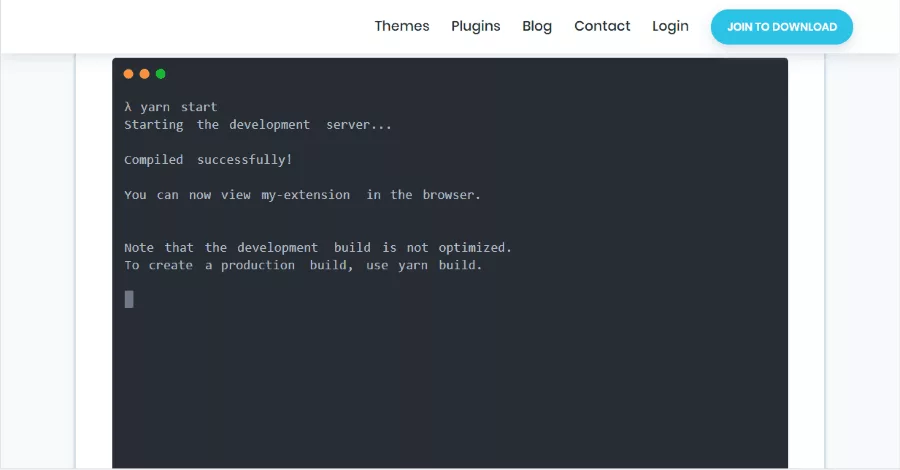Click the green dot in terminal header
Screen dimensions: 900x470
pyautogui.click(x=161, y=74)
